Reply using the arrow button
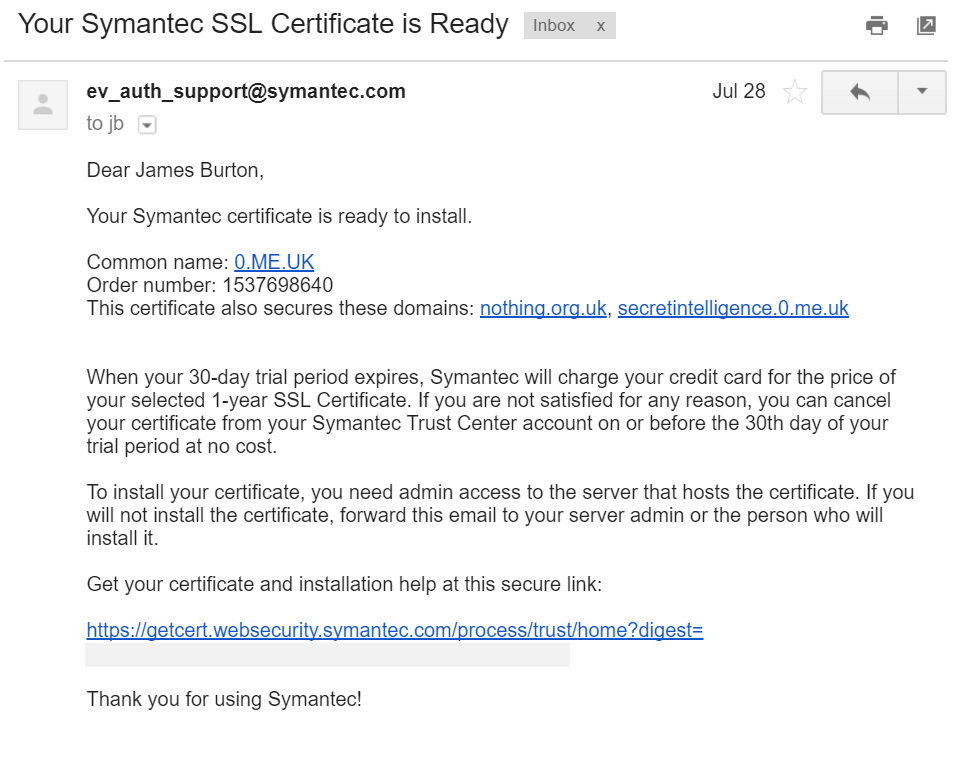 coord(860,93)
